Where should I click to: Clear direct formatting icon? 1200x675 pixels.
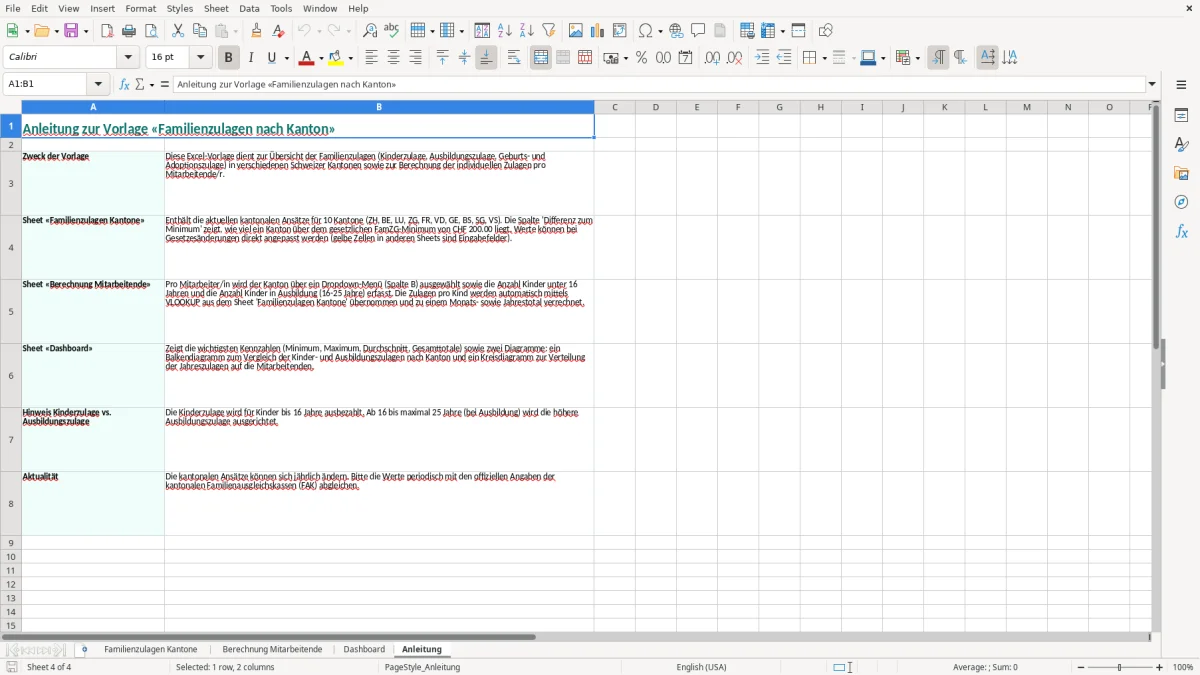(278, 31)
